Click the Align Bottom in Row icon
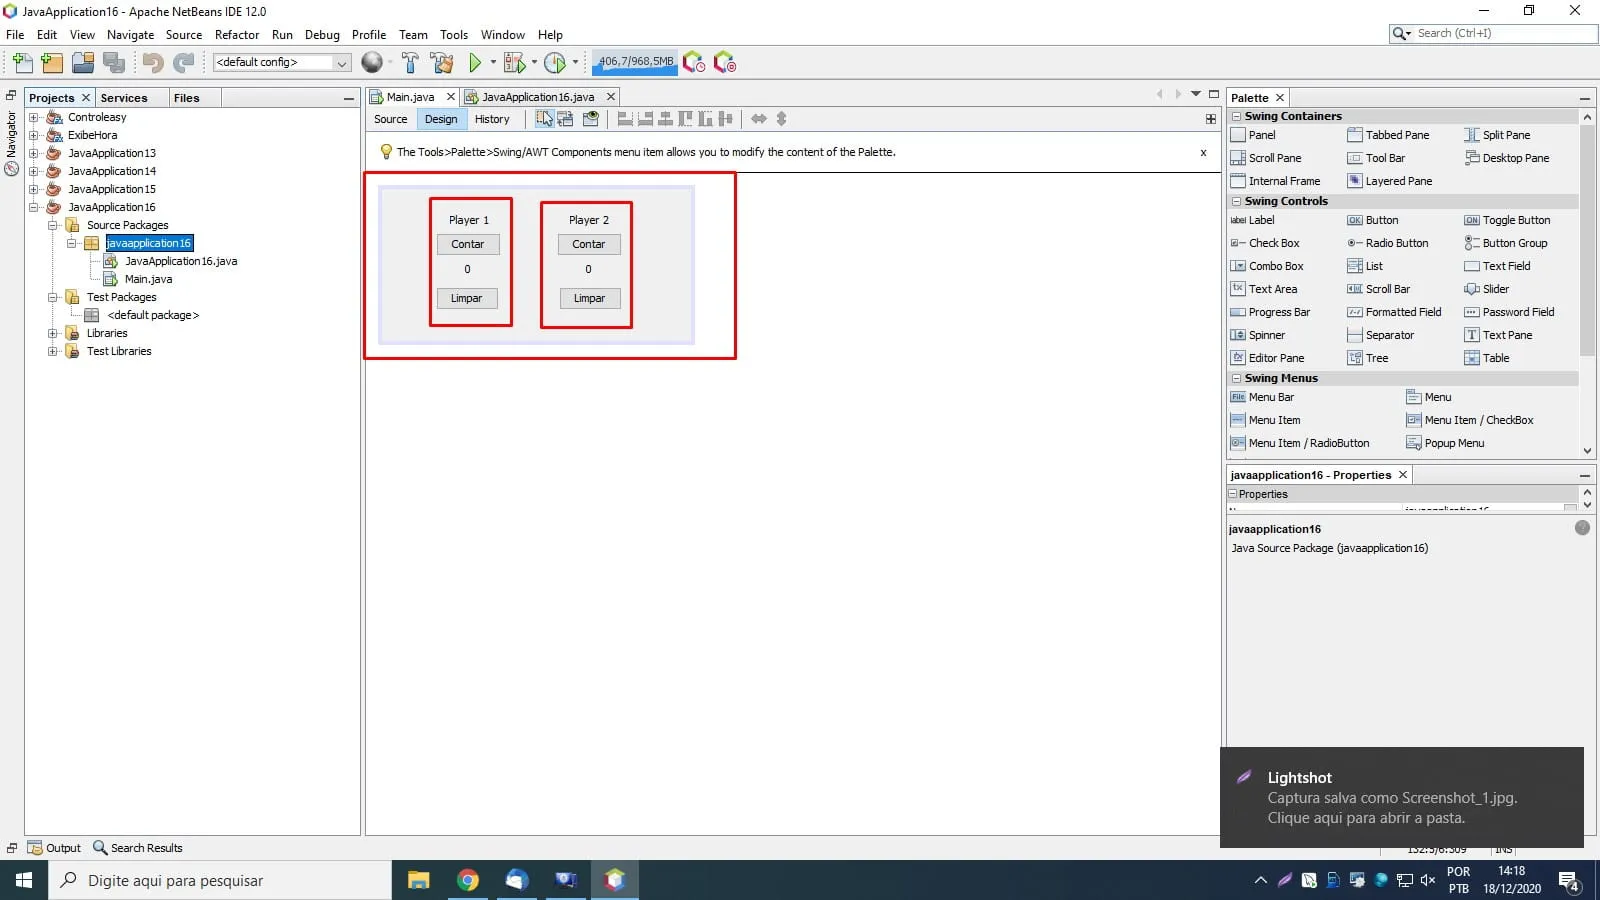 (705, 119)
